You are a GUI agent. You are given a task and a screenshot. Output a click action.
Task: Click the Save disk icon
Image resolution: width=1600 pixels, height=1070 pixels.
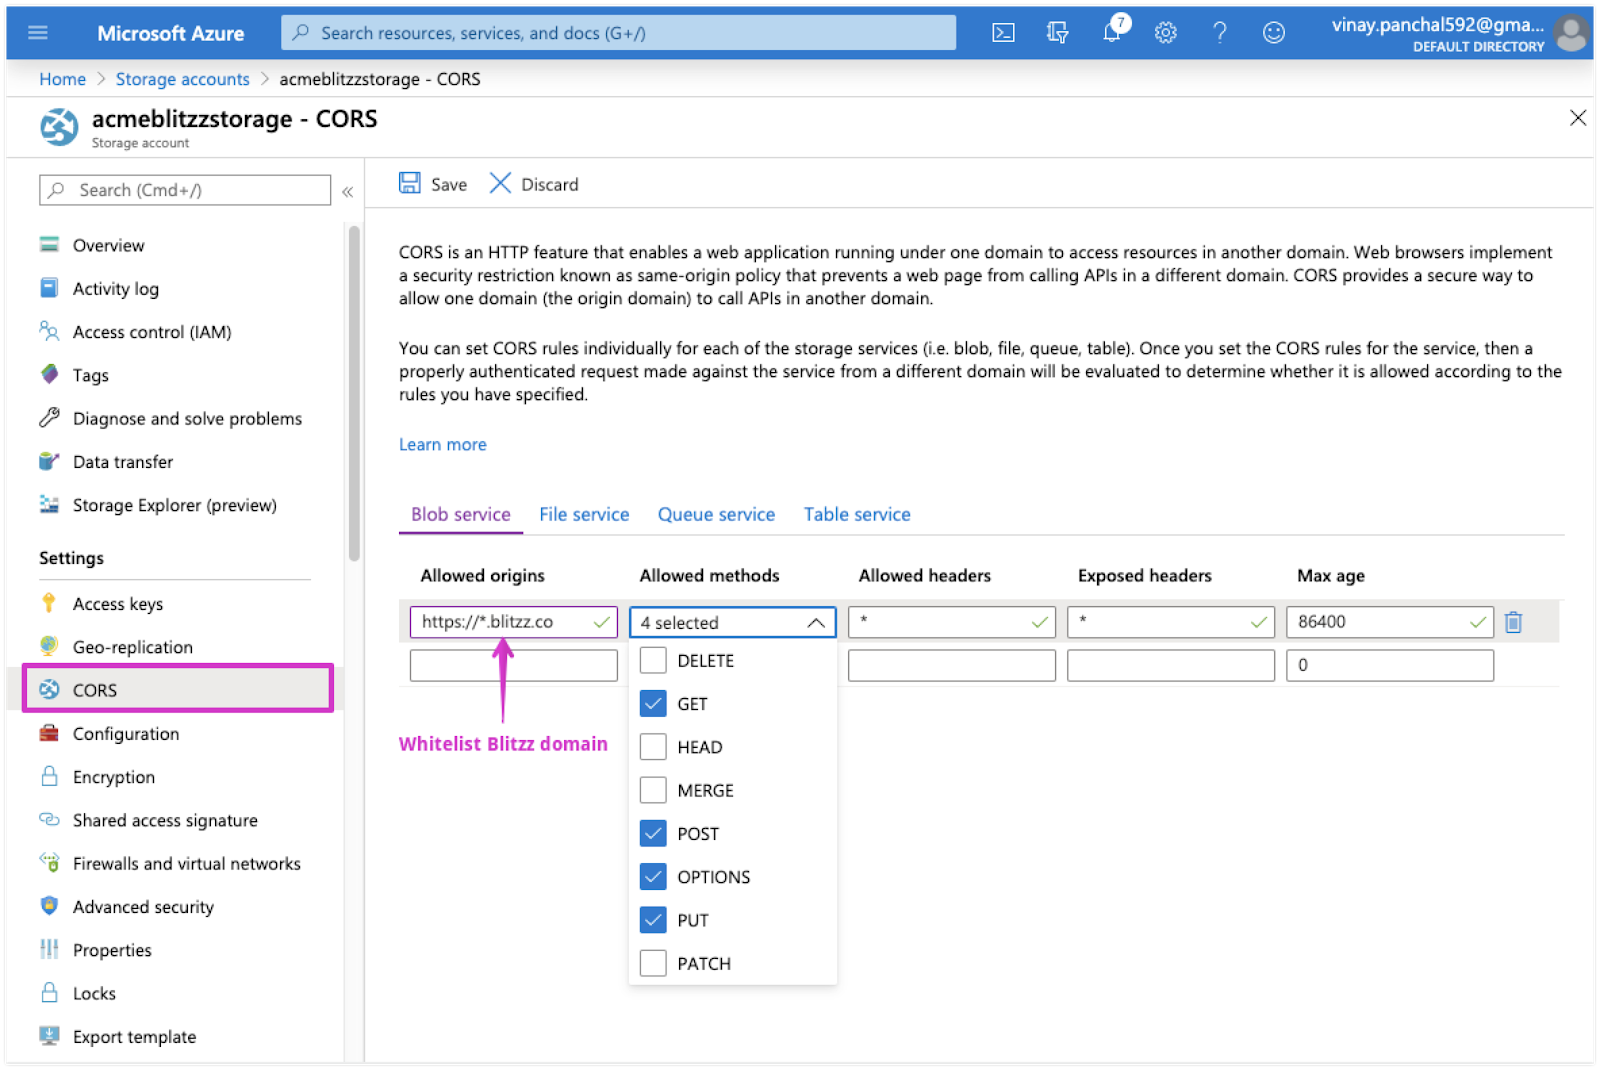410,183
